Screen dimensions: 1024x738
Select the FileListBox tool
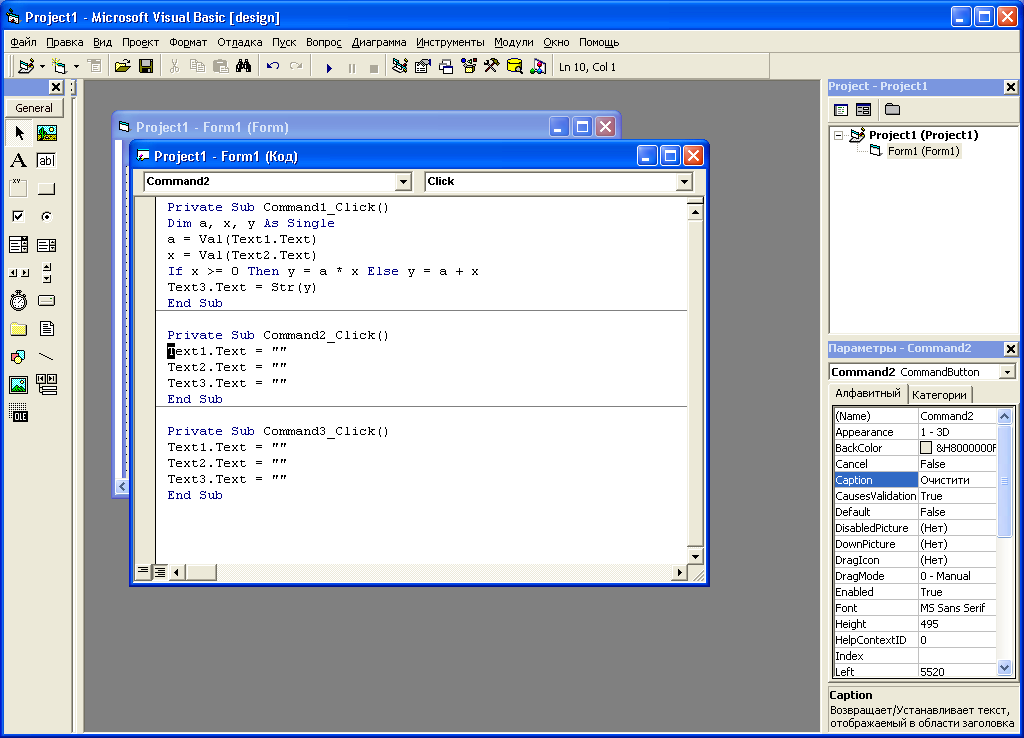click(46, 329)
